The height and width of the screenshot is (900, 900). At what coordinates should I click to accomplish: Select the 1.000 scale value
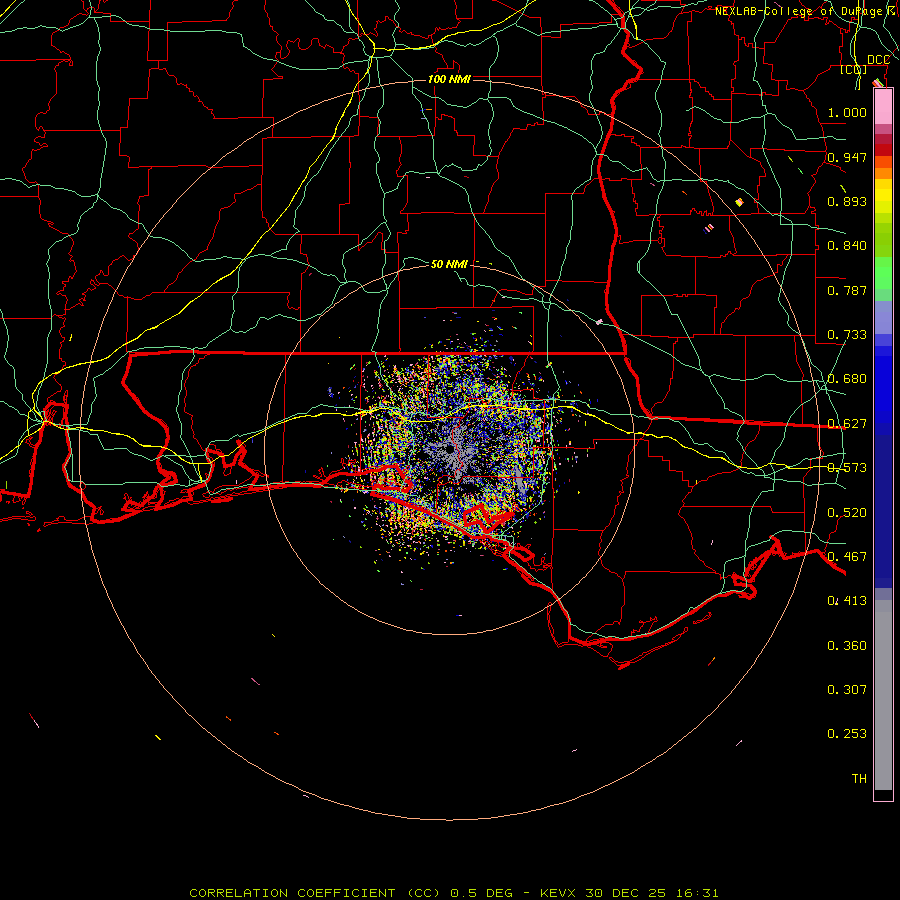point(847,112)
